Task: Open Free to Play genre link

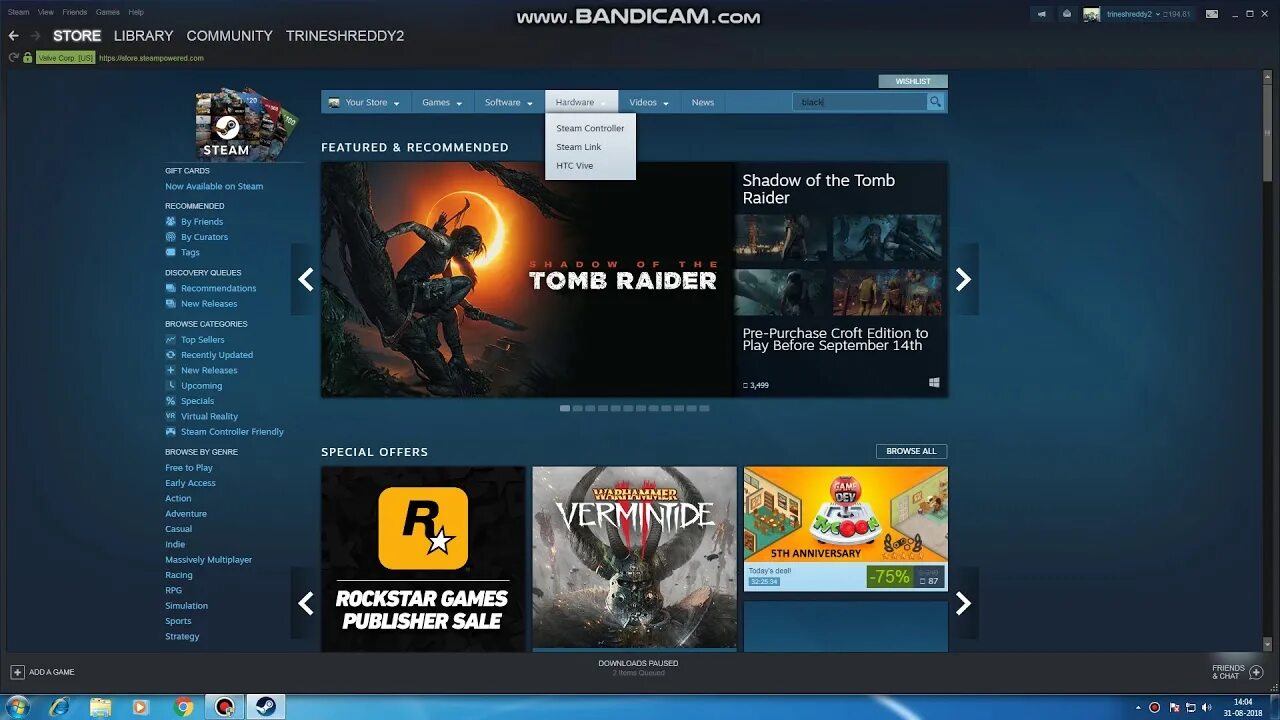Action: coord(189,468)
